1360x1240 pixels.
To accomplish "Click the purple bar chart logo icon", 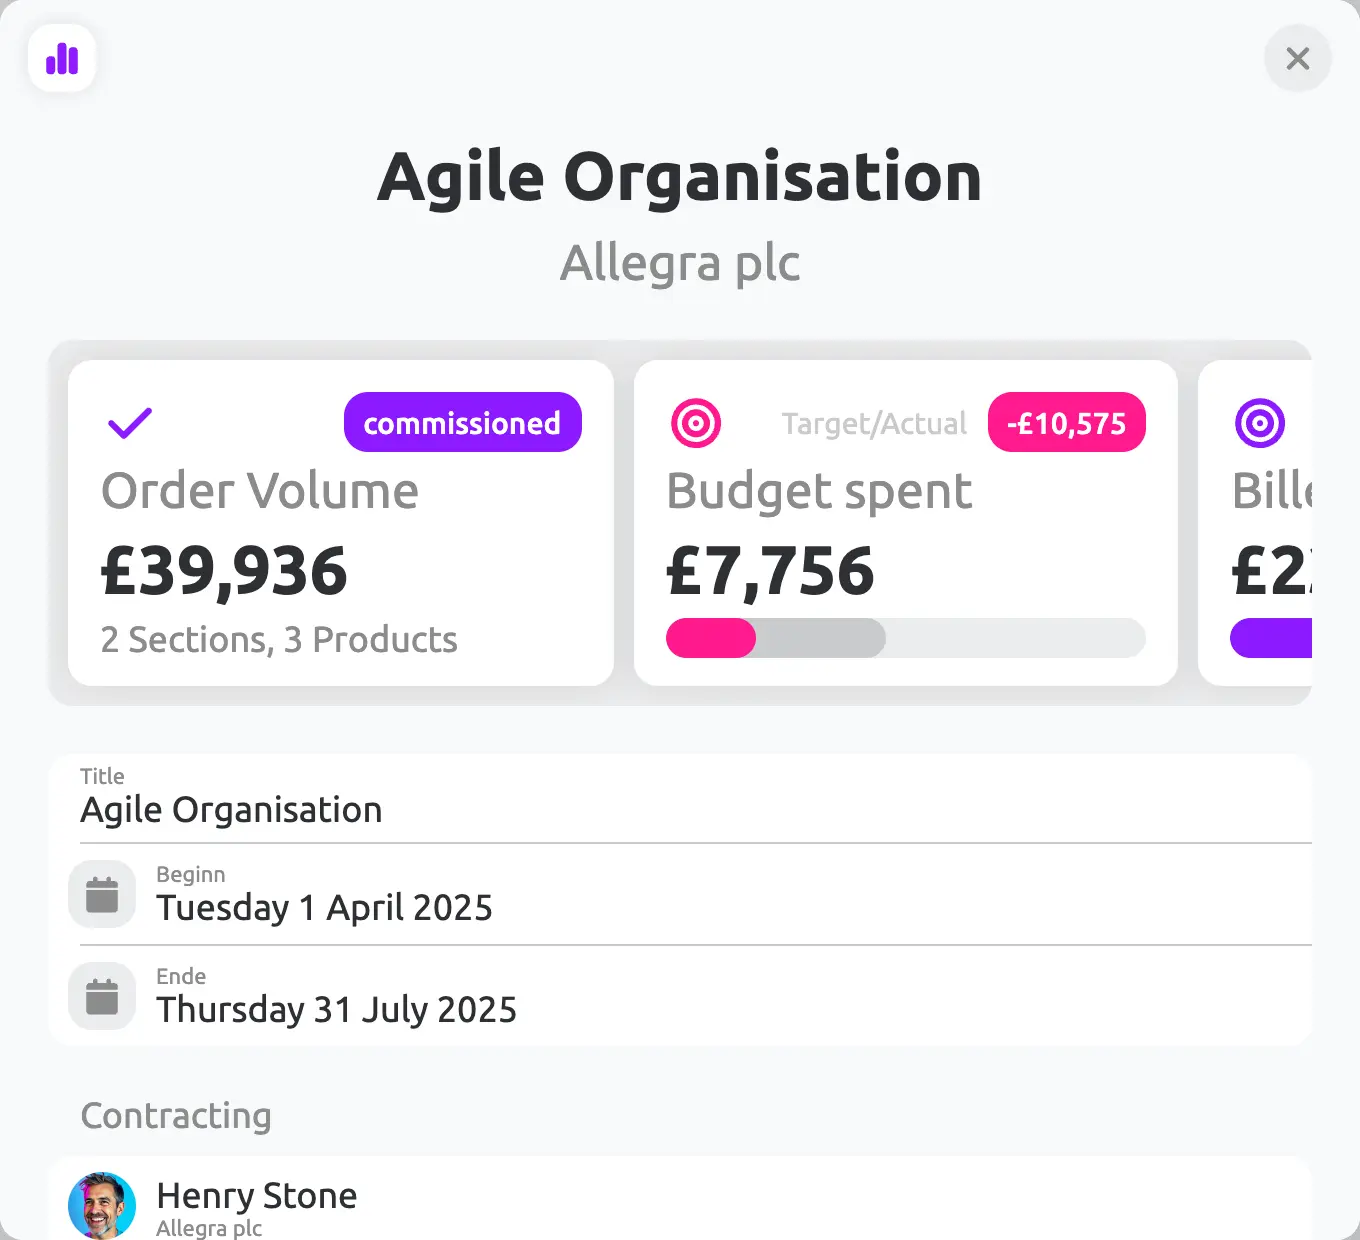I will [62, 59].
